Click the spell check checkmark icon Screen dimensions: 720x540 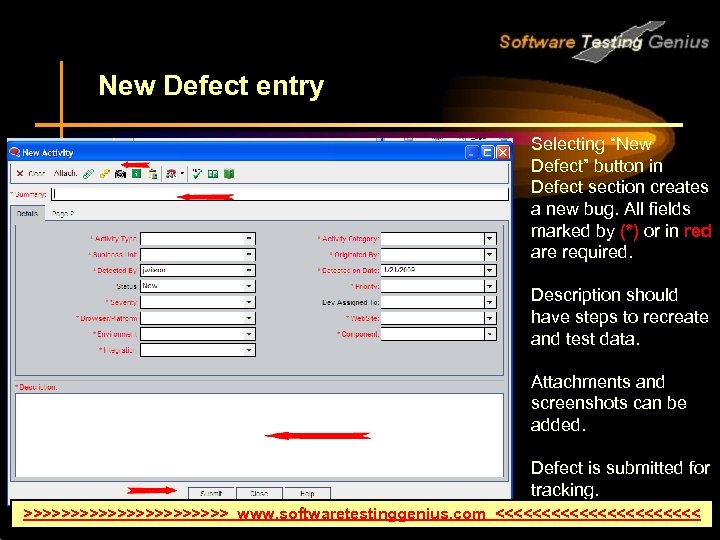pos(197,174)
